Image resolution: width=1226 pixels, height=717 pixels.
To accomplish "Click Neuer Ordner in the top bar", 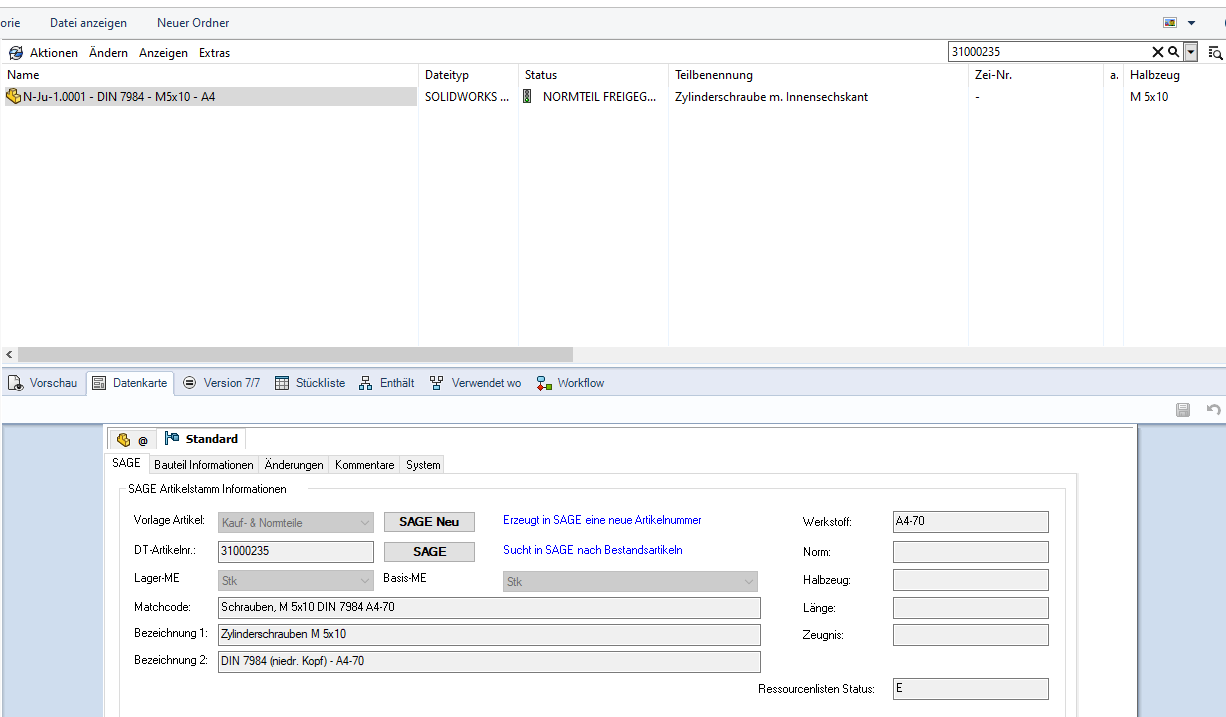I will 193,22.
